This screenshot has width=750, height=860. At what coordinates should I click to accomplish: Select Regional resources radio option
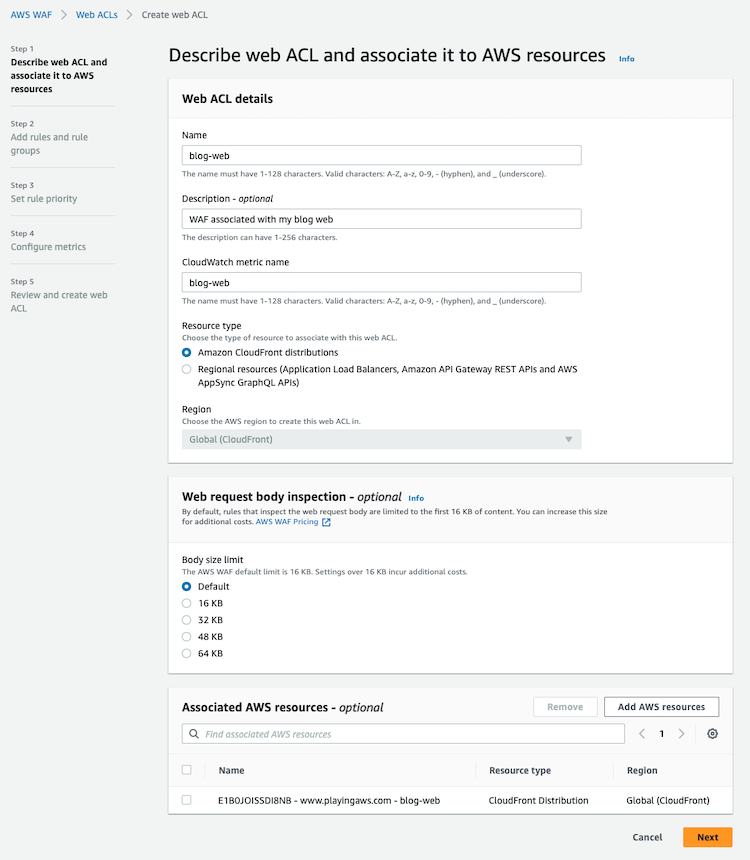click(187, 369)
